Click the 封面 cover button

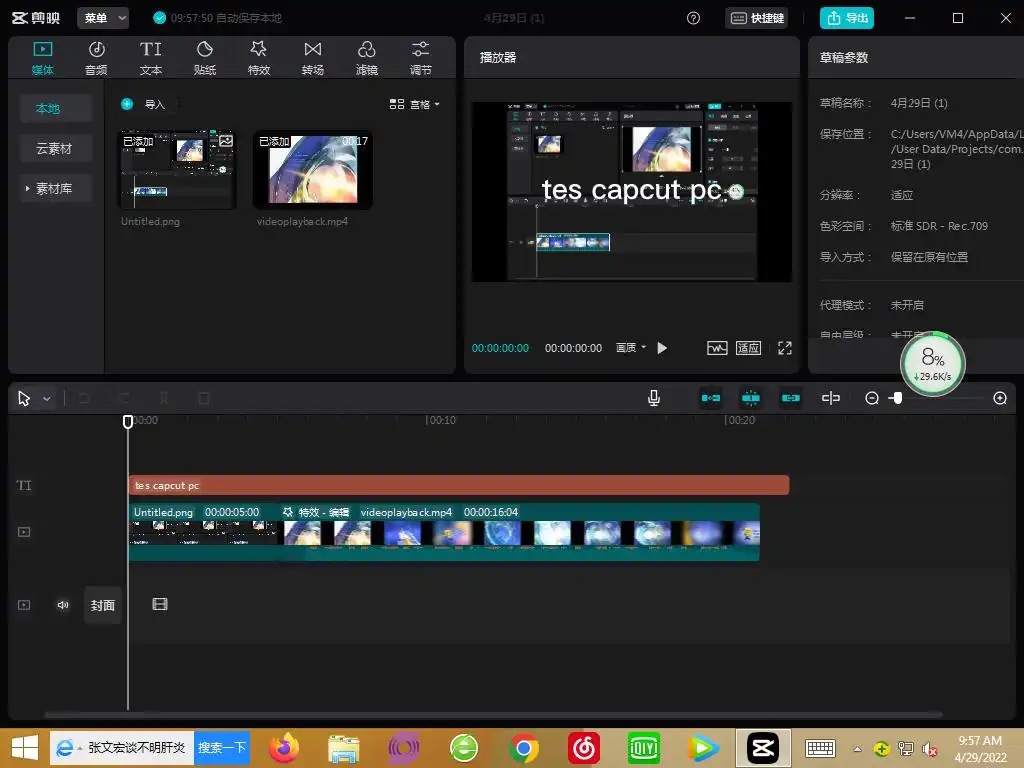103,605
